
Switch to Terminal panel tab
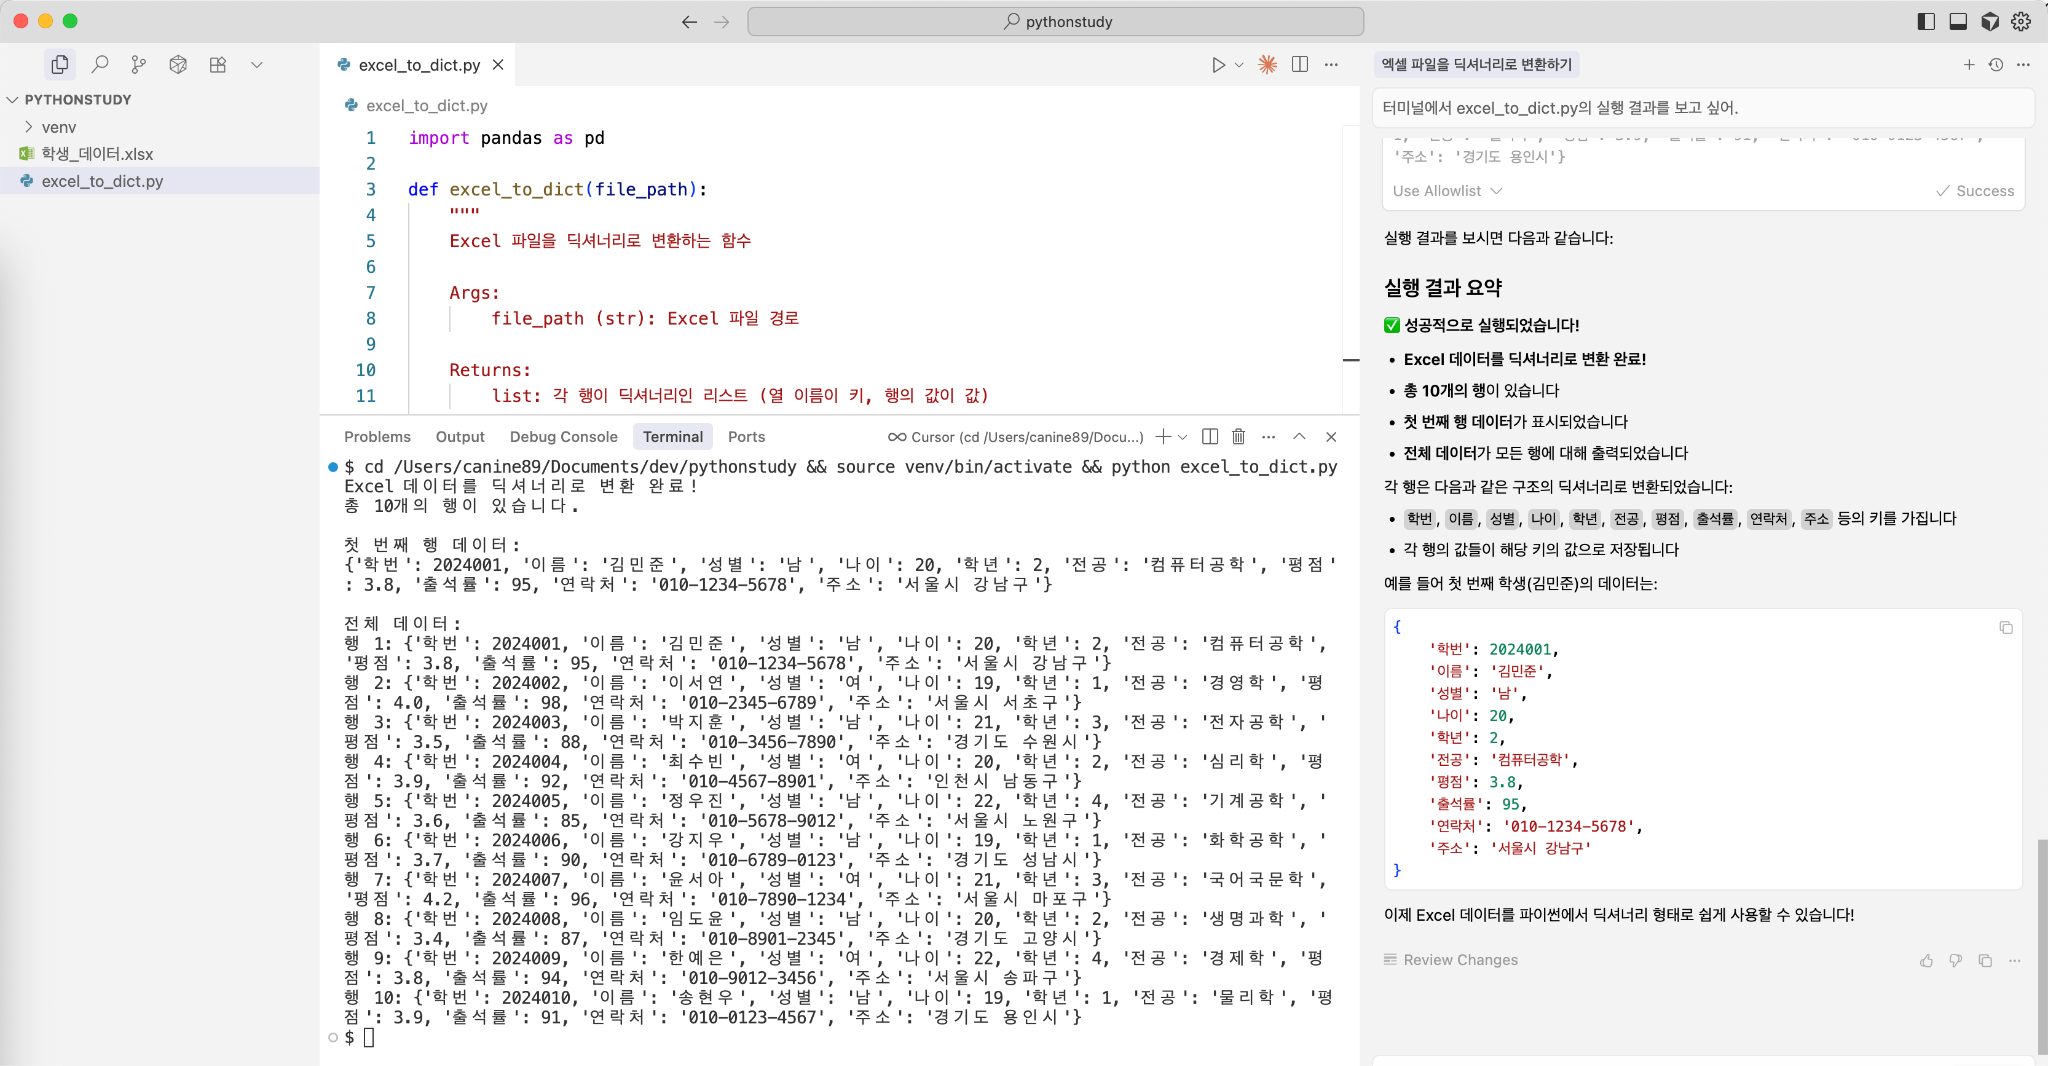pos(673,437)
